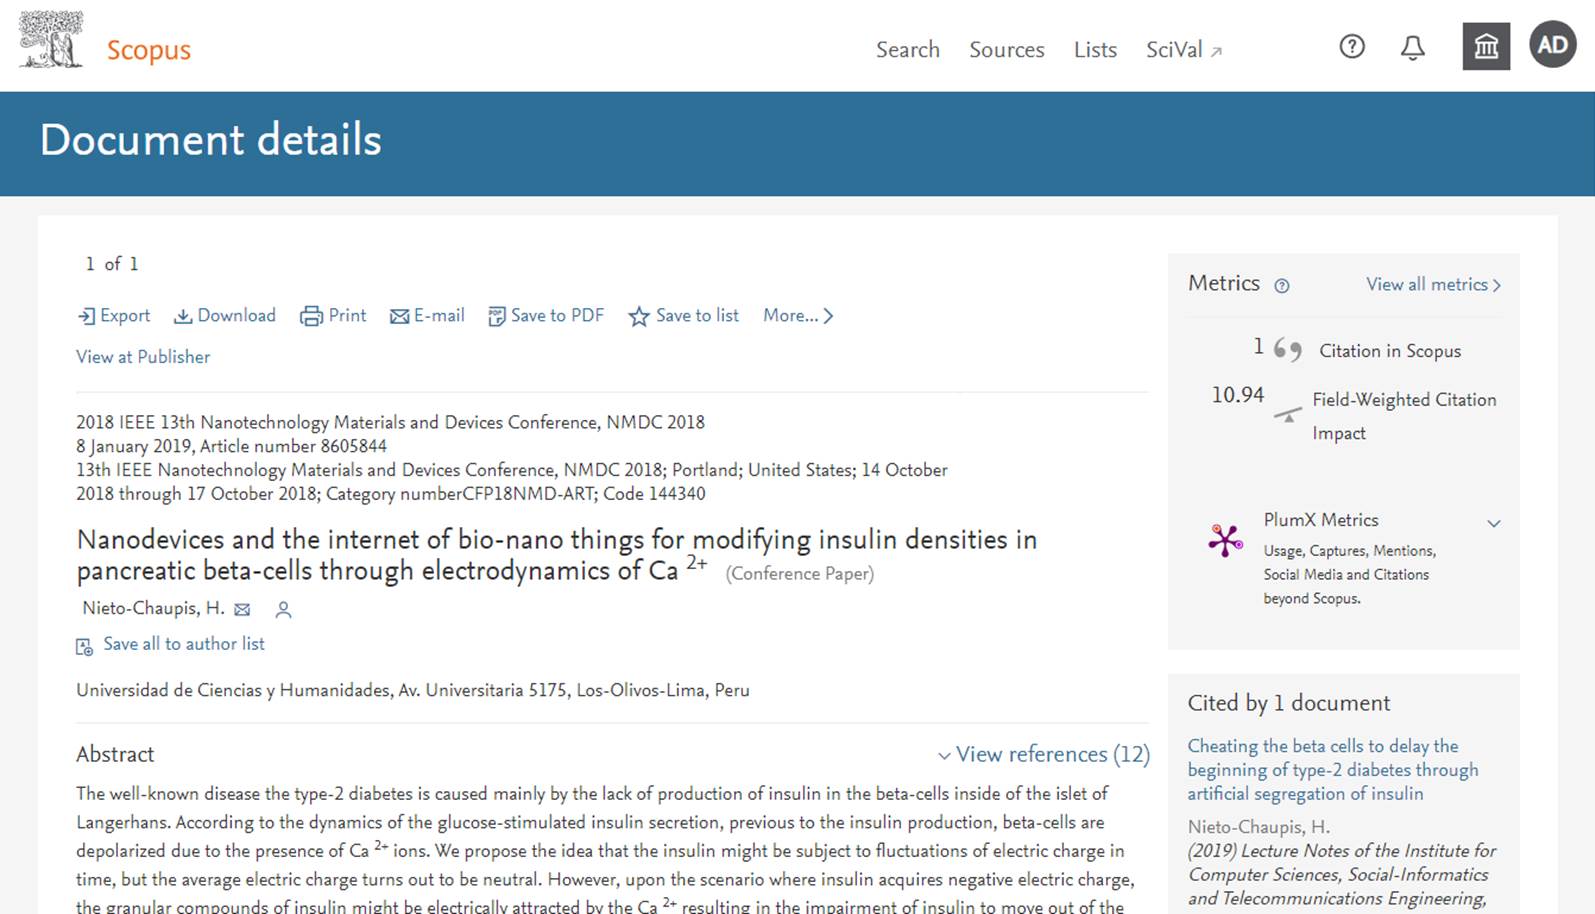1595x914 pixels.
Task: Click the Scopus tree logo
Action: pos(51,40)
